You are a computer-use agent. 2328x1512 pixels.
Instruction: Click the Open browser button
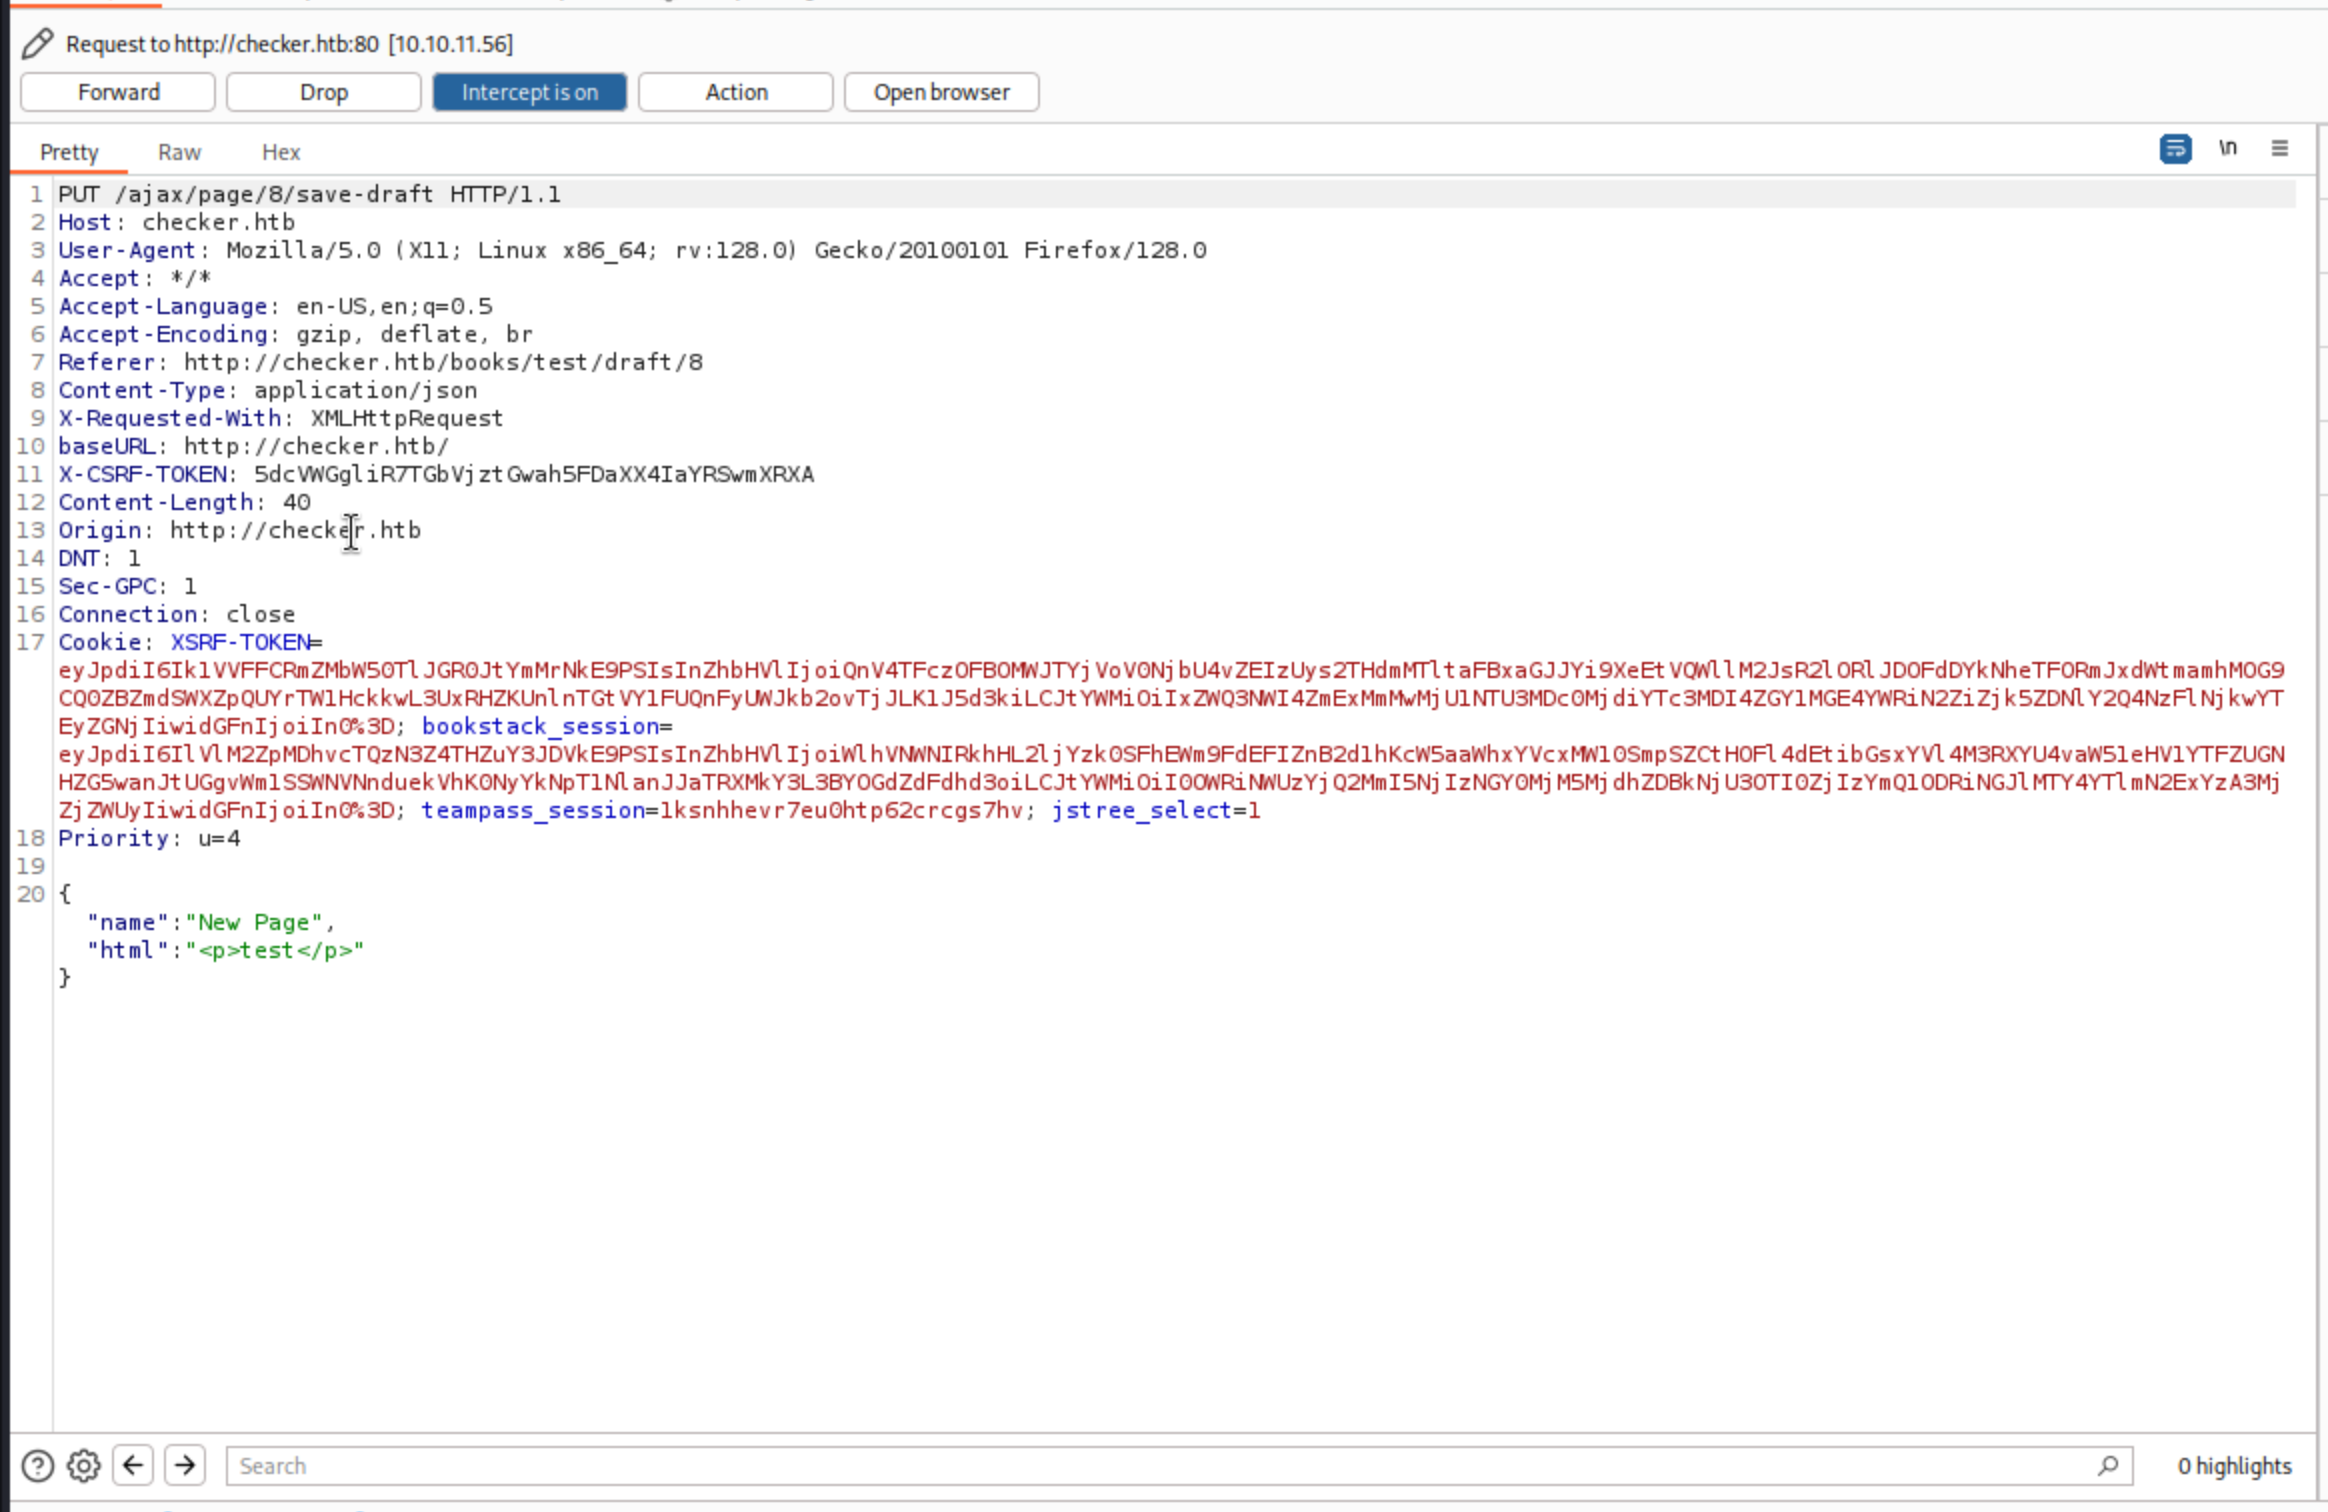coord(941,92)
